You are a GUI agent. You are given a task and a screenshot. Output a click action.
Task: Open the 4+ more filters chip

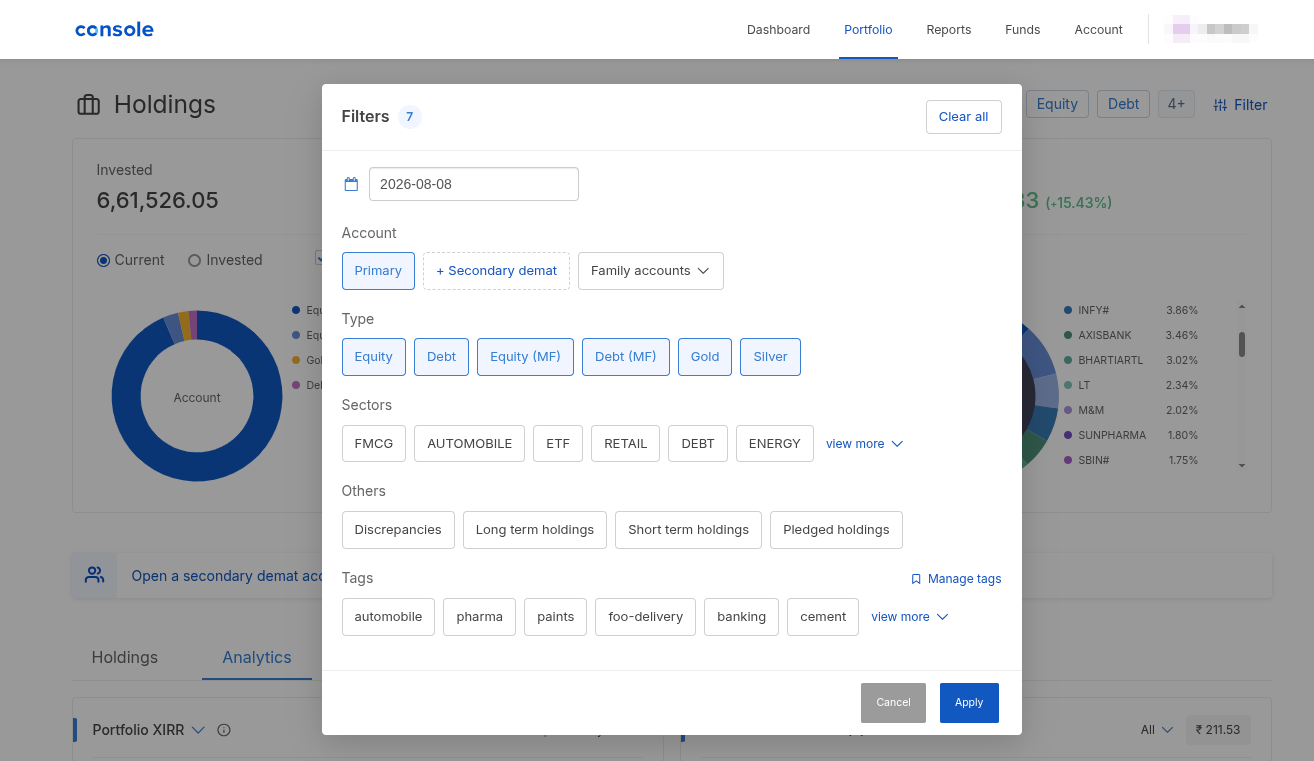(x=1176, y=104)
